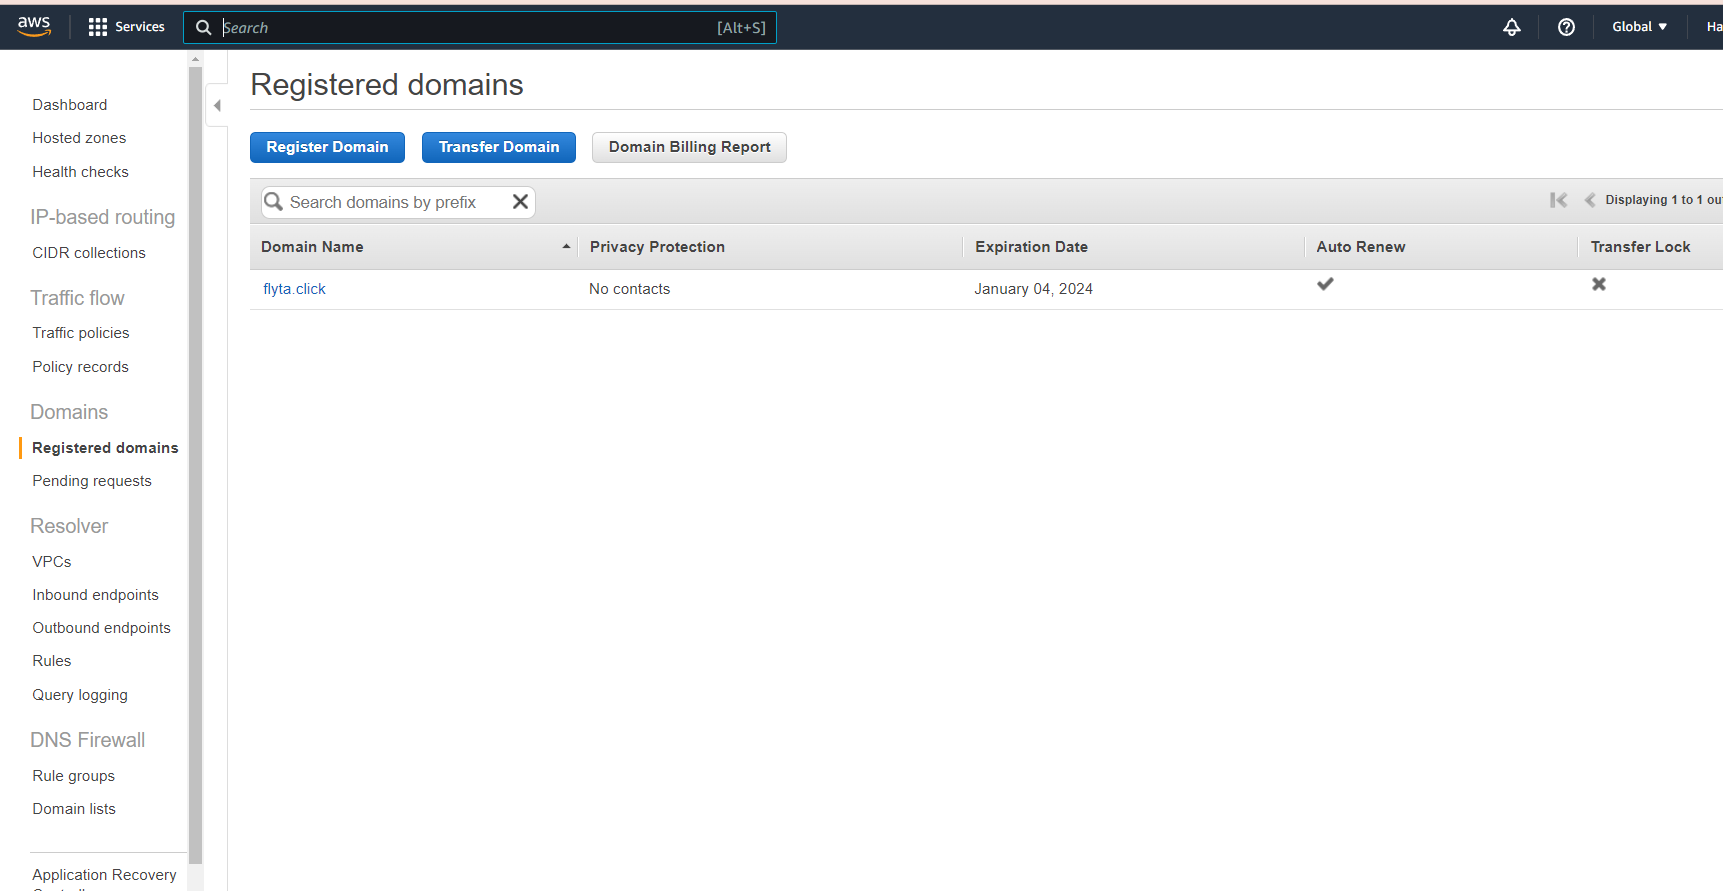This screenshot has width=1723, height=891.
Task: Open Traffic policies in the sidebar
Action: click(80, 333)
